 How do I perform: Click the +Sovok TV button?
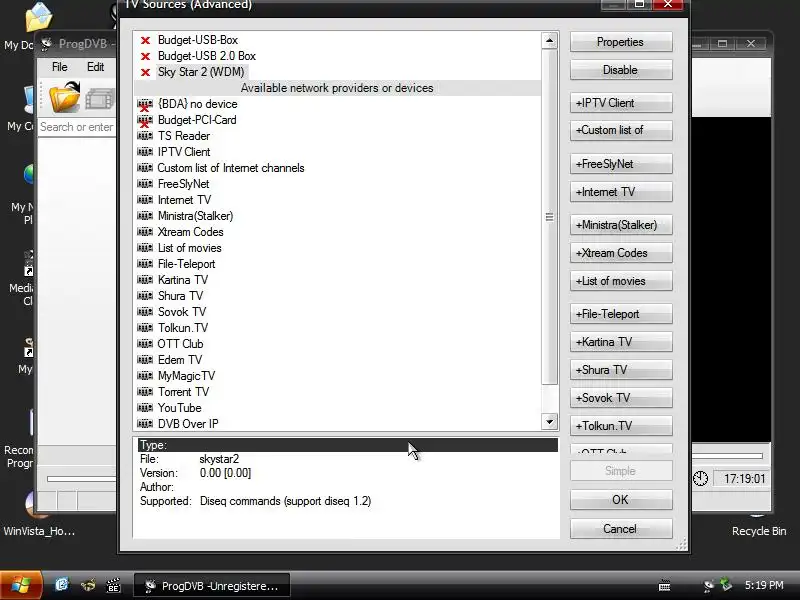coord(620,398)
